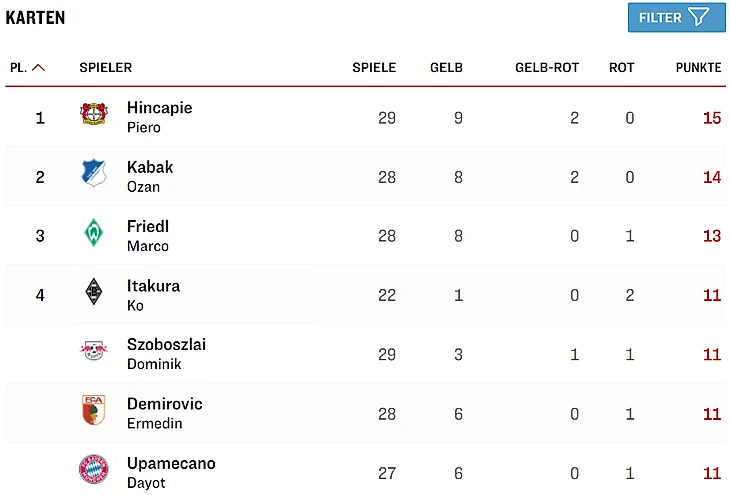
Task: Click the Werder Bremen logo beside Friedl
Action: click(94, 233)
